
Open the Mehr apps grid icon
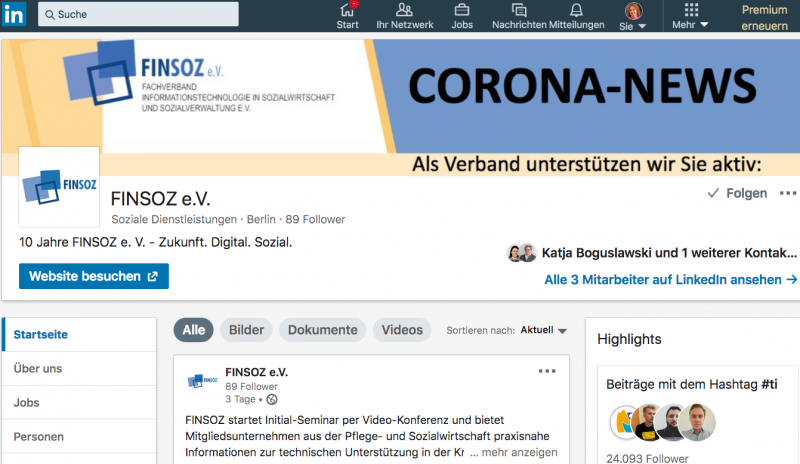point(690,11)
